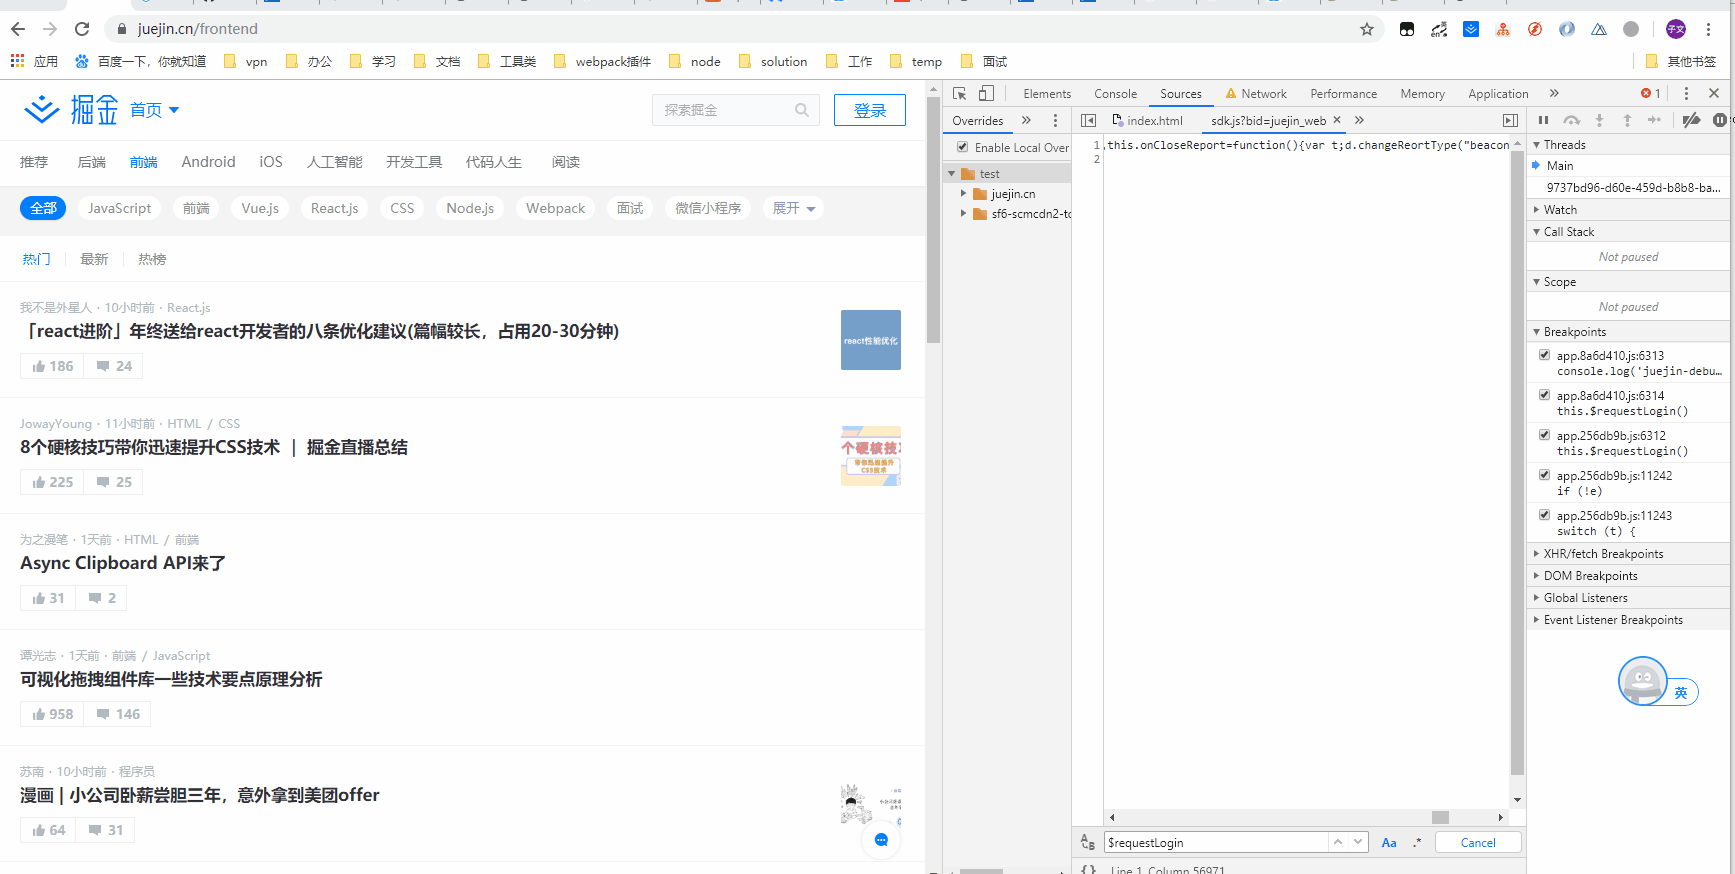Click the Juejin logo
The width and height of the screenshot is (1735, 874).
click(x=71, y=109)
